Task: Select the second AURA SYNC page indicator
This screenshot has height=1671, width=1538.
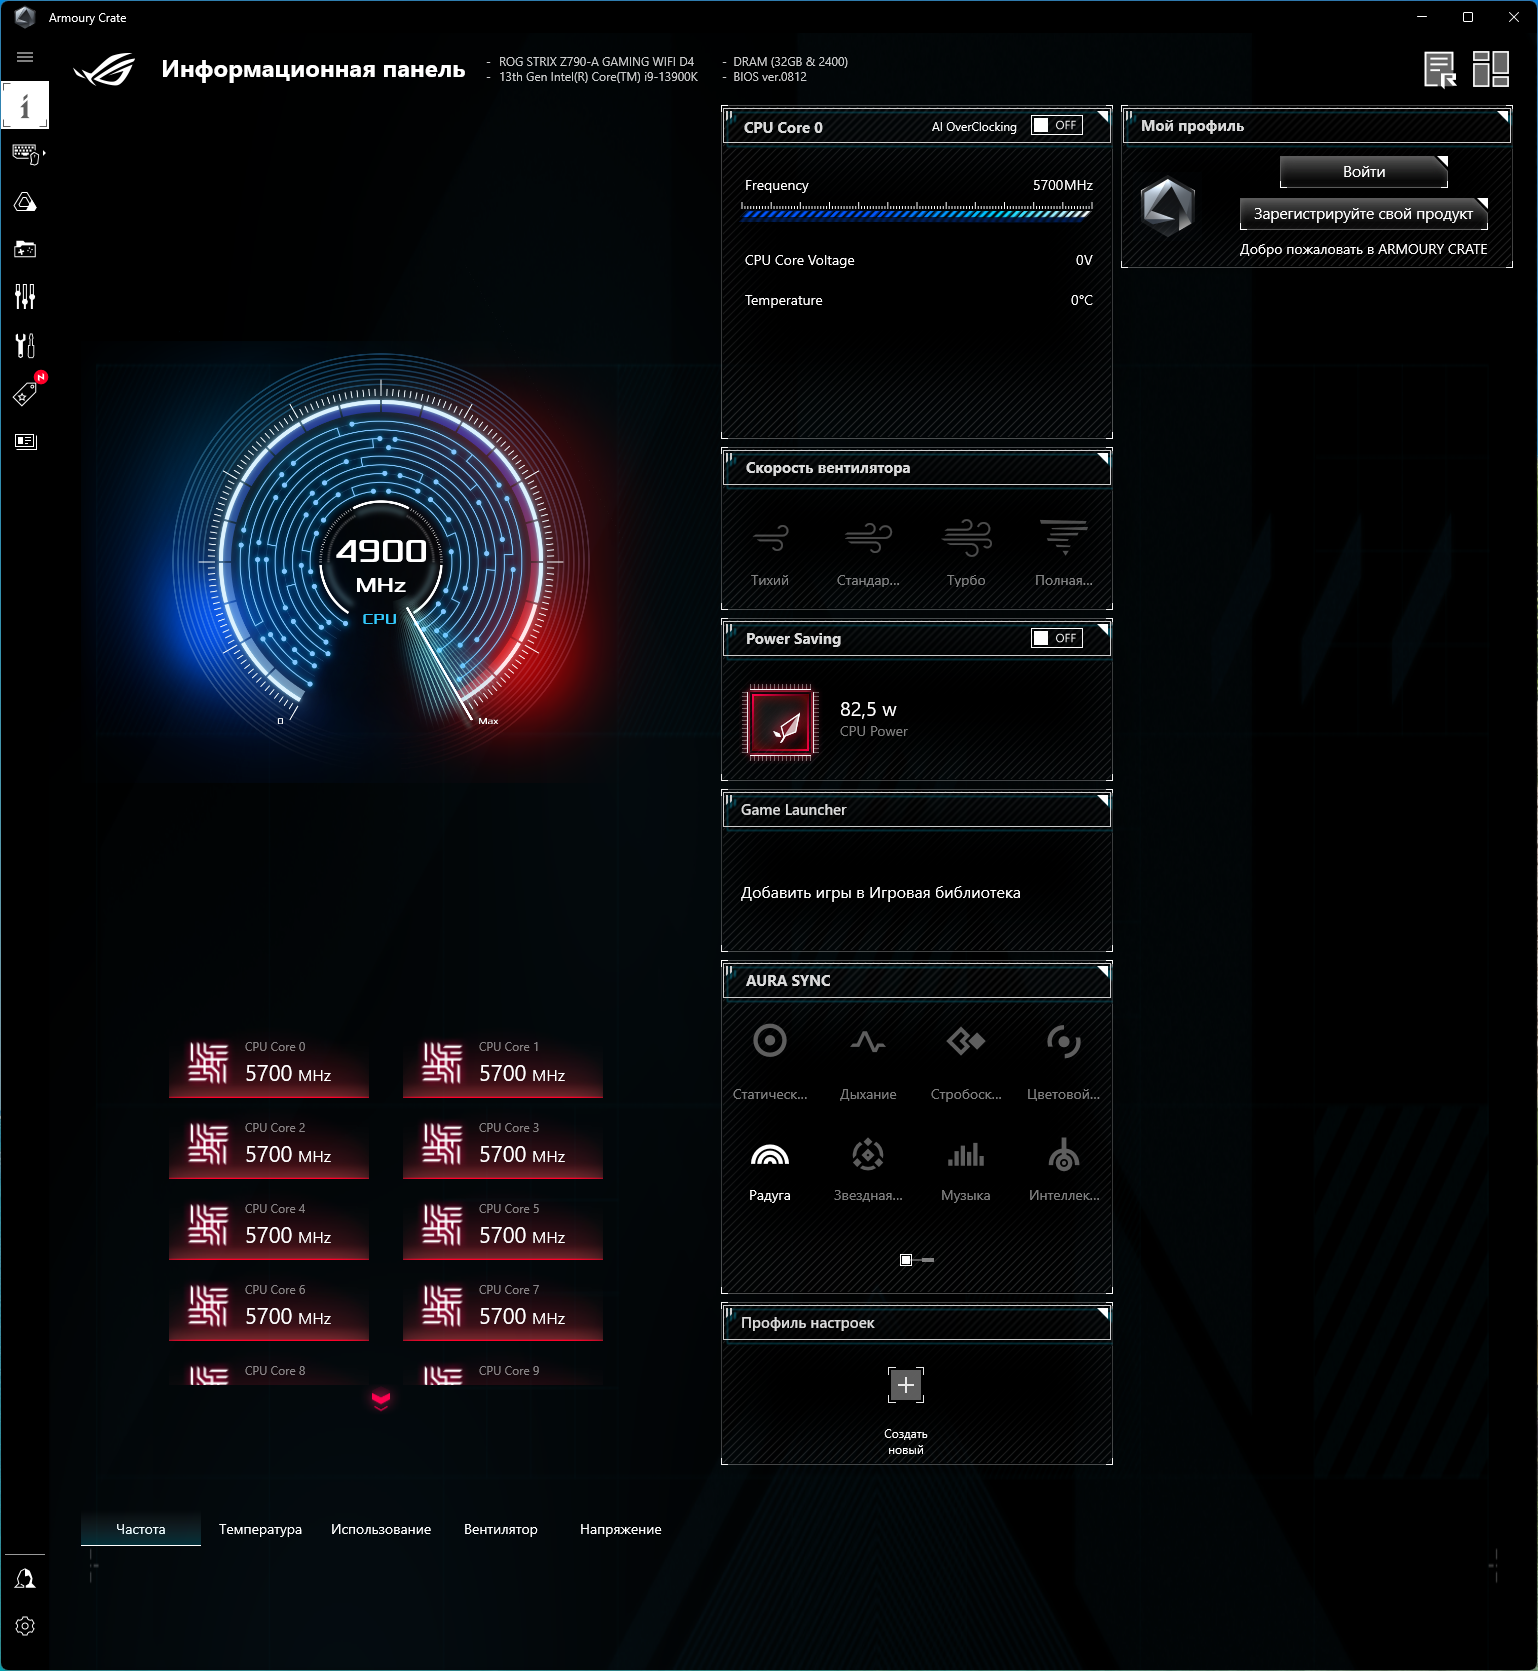Action: [x=927, y=1260]
